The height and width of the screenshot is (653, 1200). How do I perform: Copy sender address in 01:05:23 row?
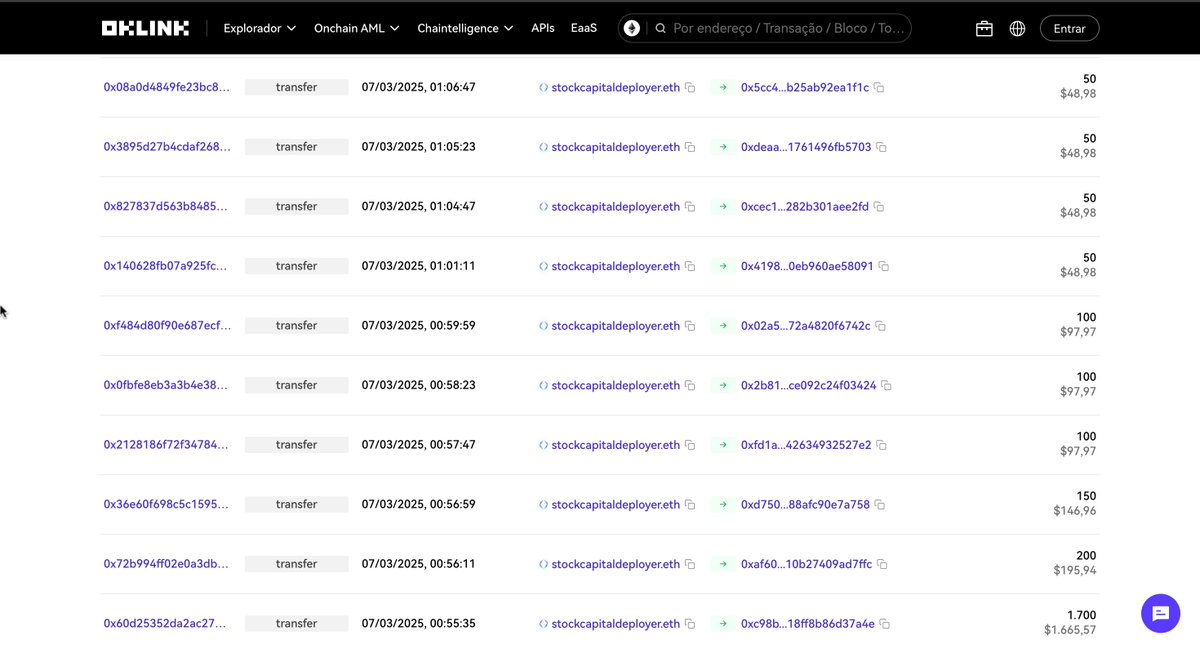[690, 147]
